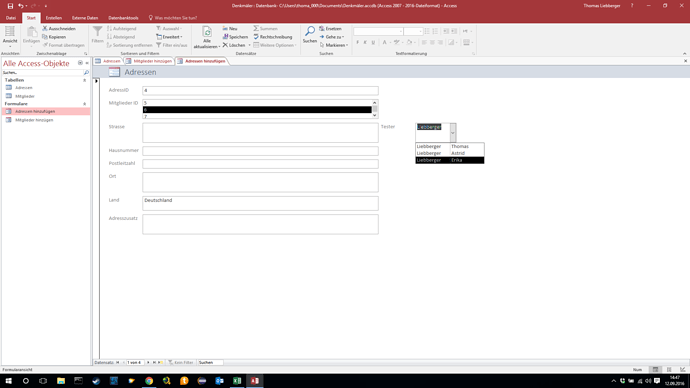
Task: Toggle the Filter ein/aus button
Action: click(172, 45)
